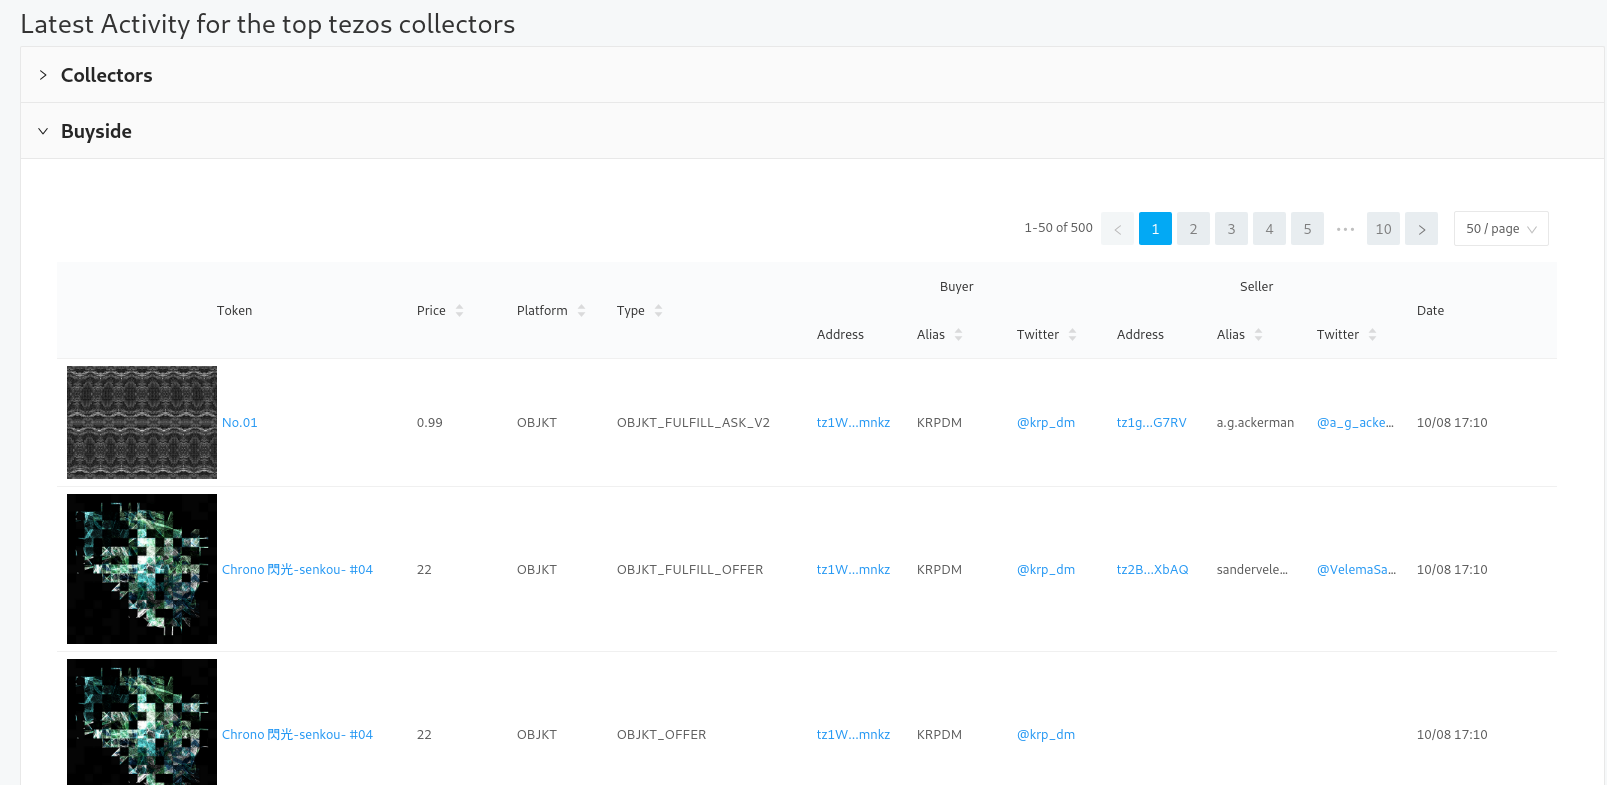Viewport: 1607px width, 785px height.
Task: Expand the Collapsed Collectors panel
Action: [x=106, y=75]
